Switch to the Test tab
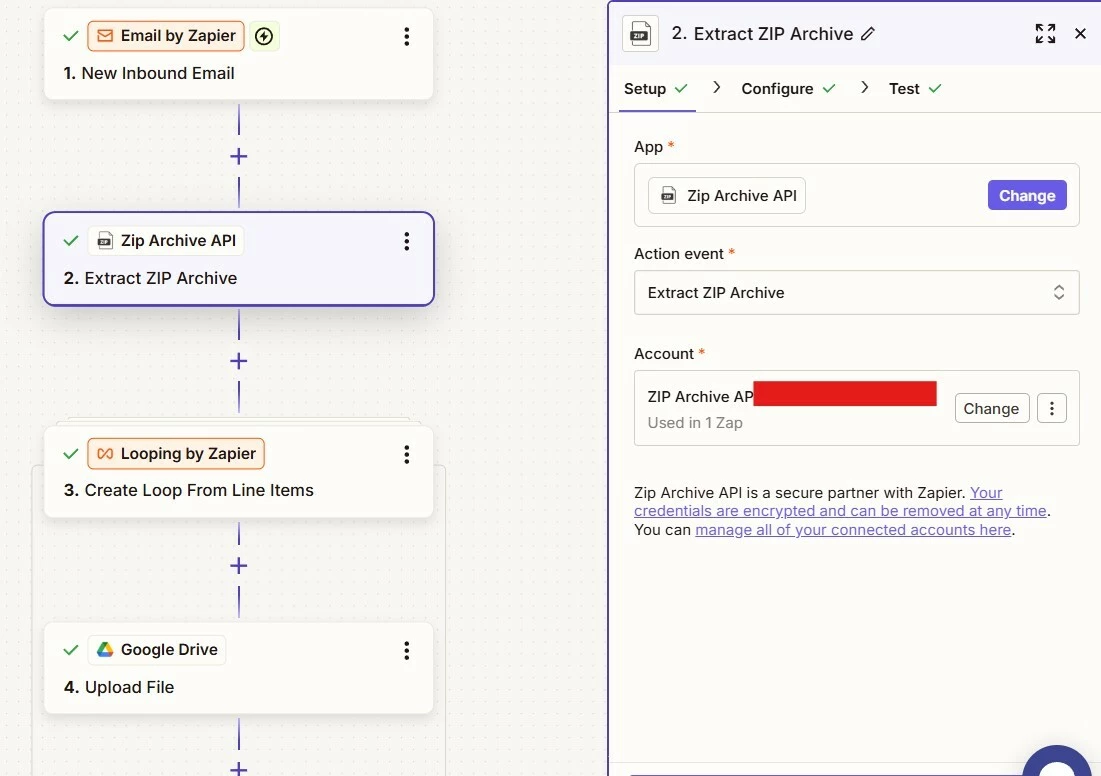1101x776 pixels. click(915, 89)
